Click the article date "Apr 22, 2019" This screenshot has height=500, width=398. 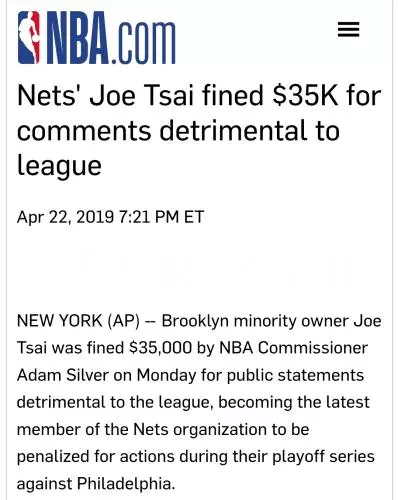tap(66, 217)
